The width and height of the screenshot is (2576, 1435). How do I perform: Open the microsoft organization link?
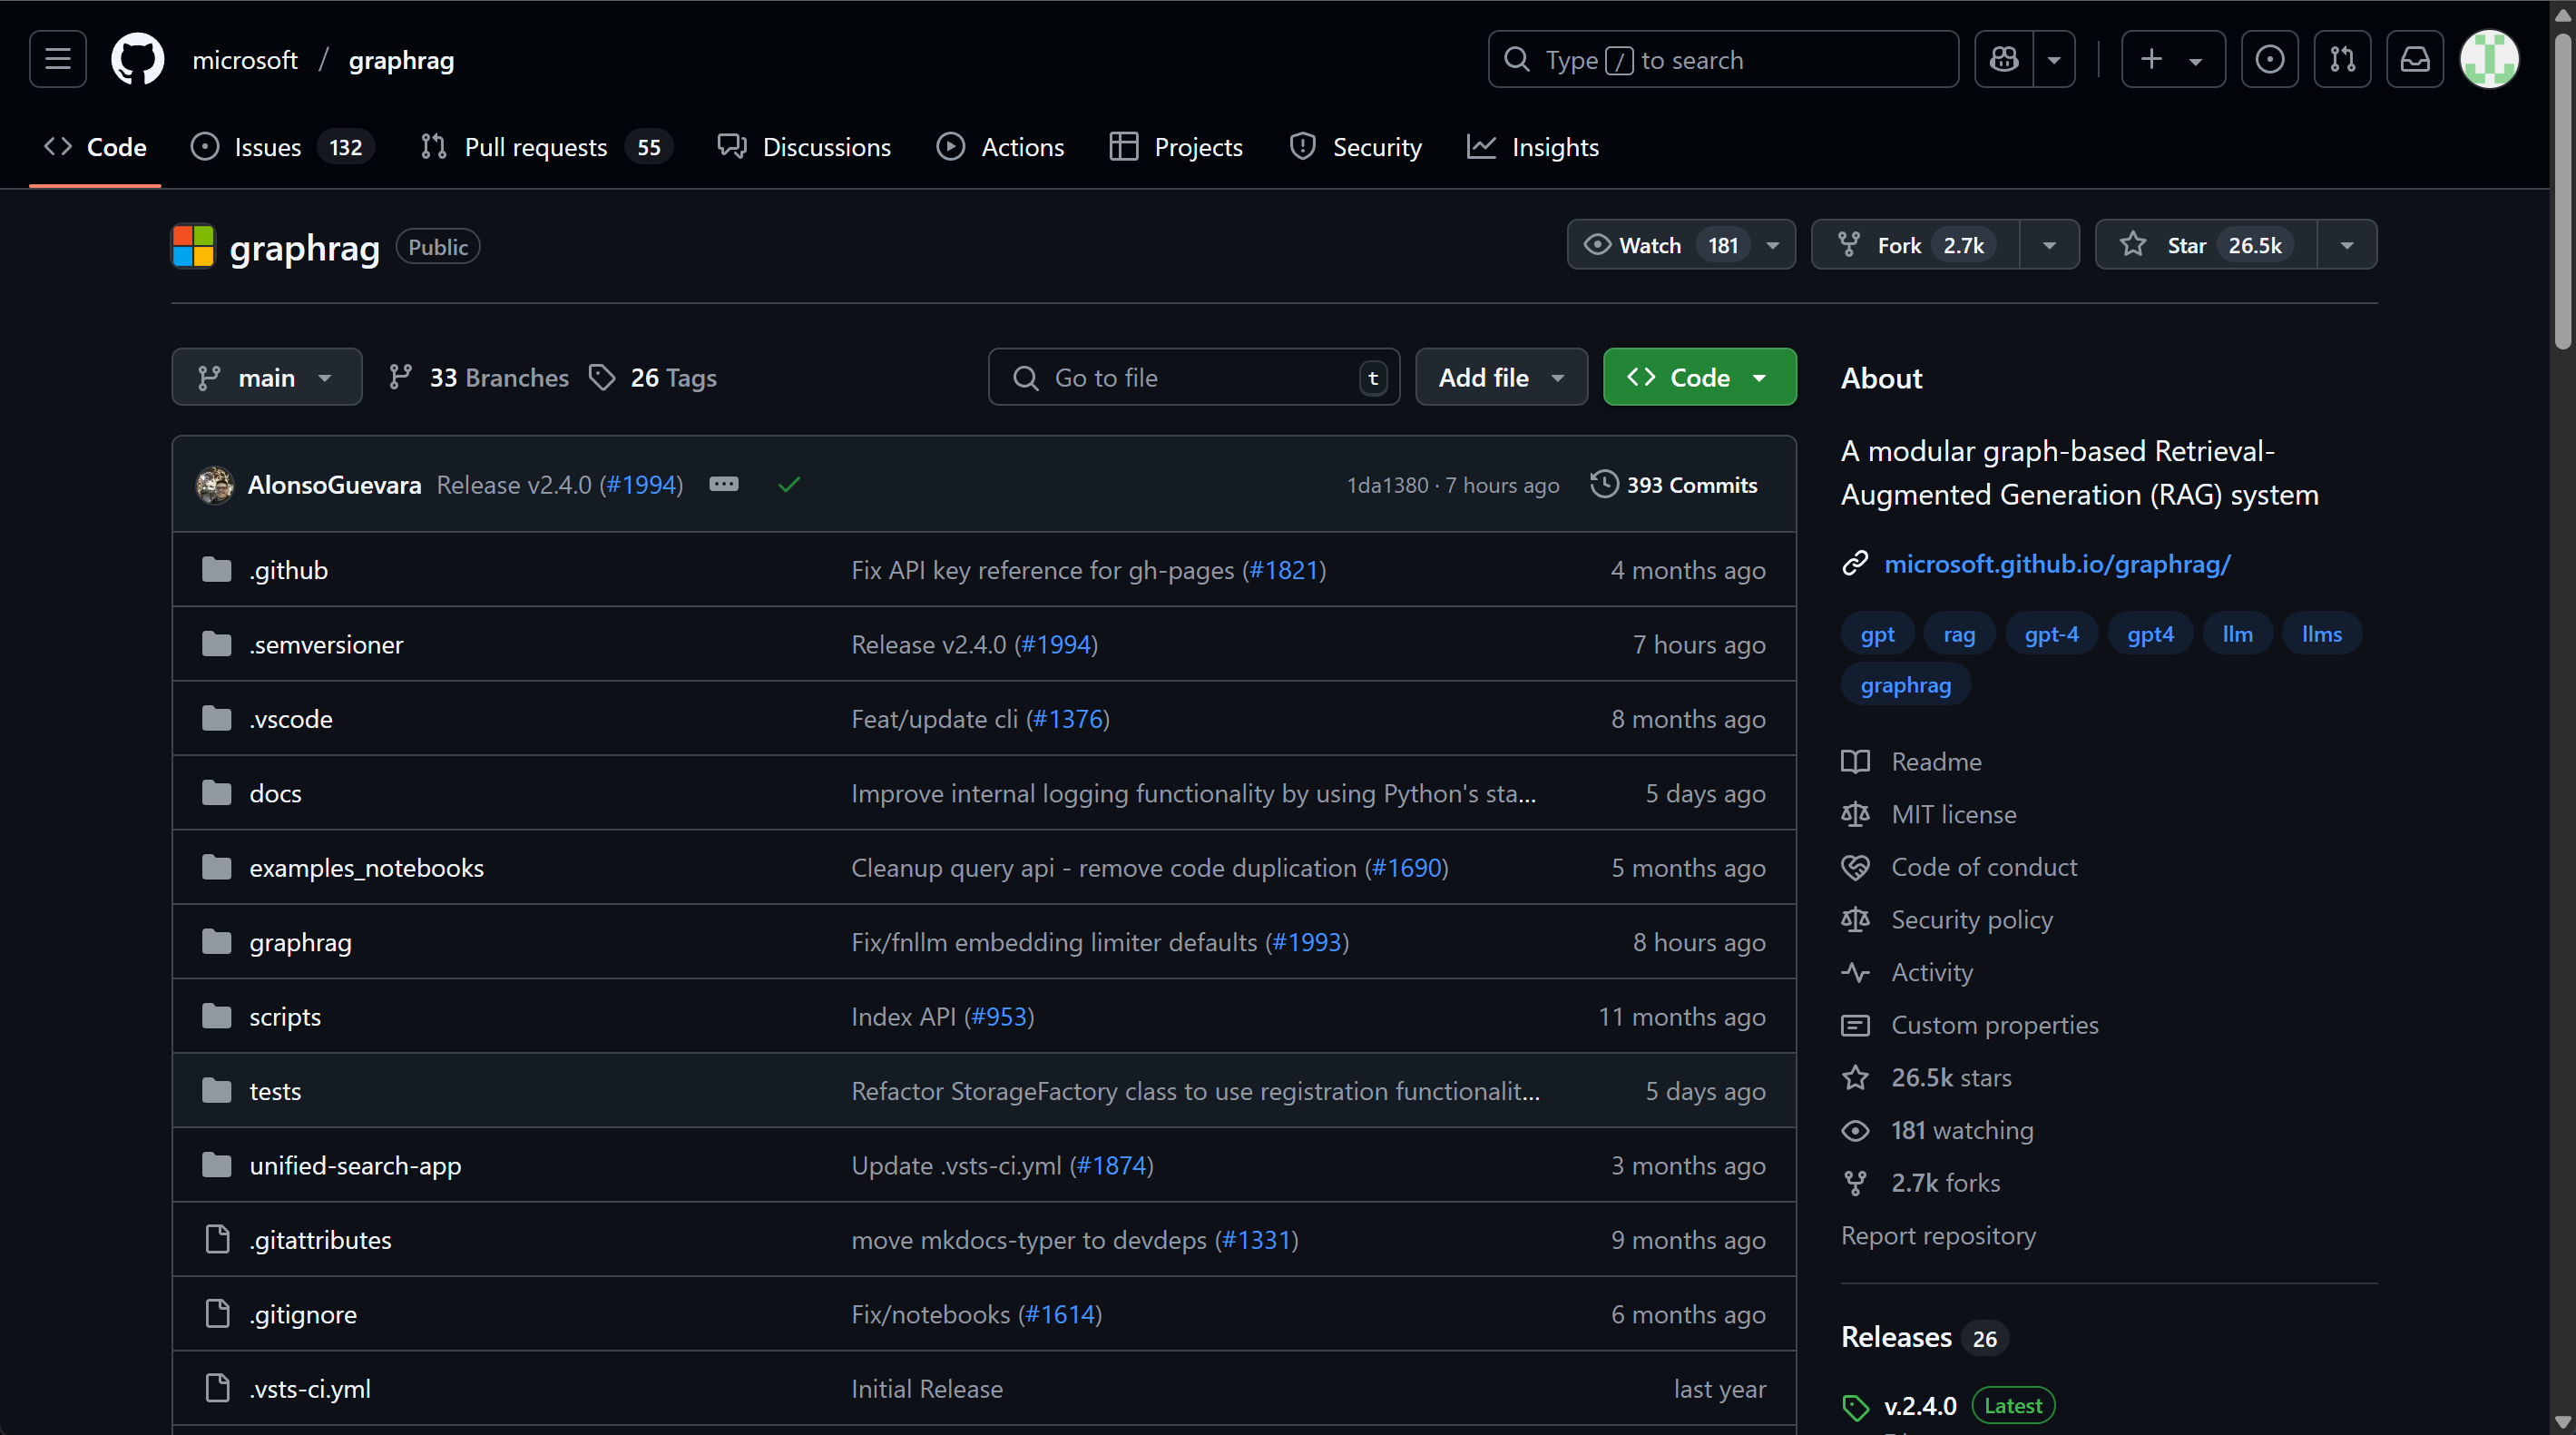[245, 60]
